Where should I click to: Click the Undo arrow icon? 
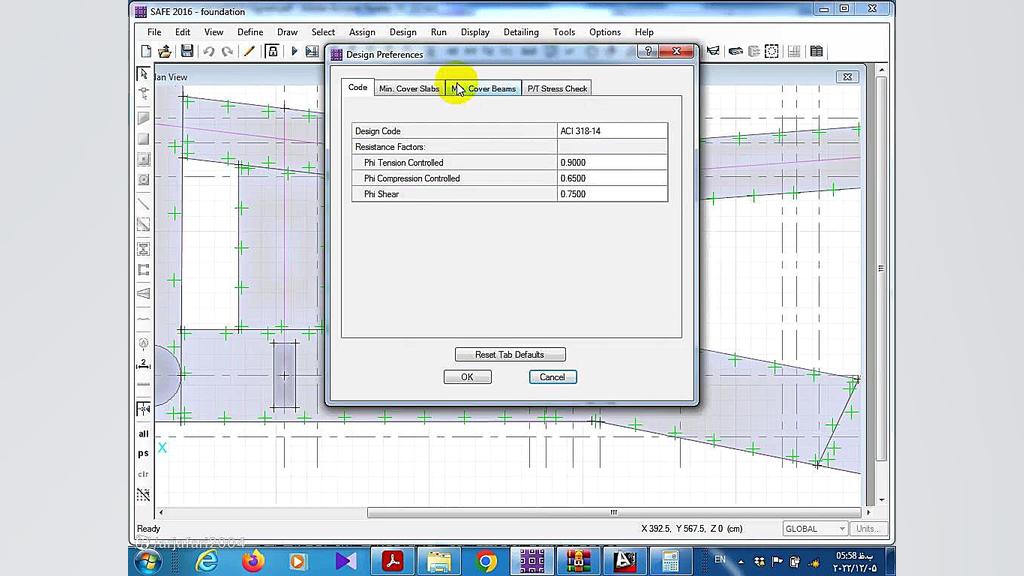click(x=209, y=51)
